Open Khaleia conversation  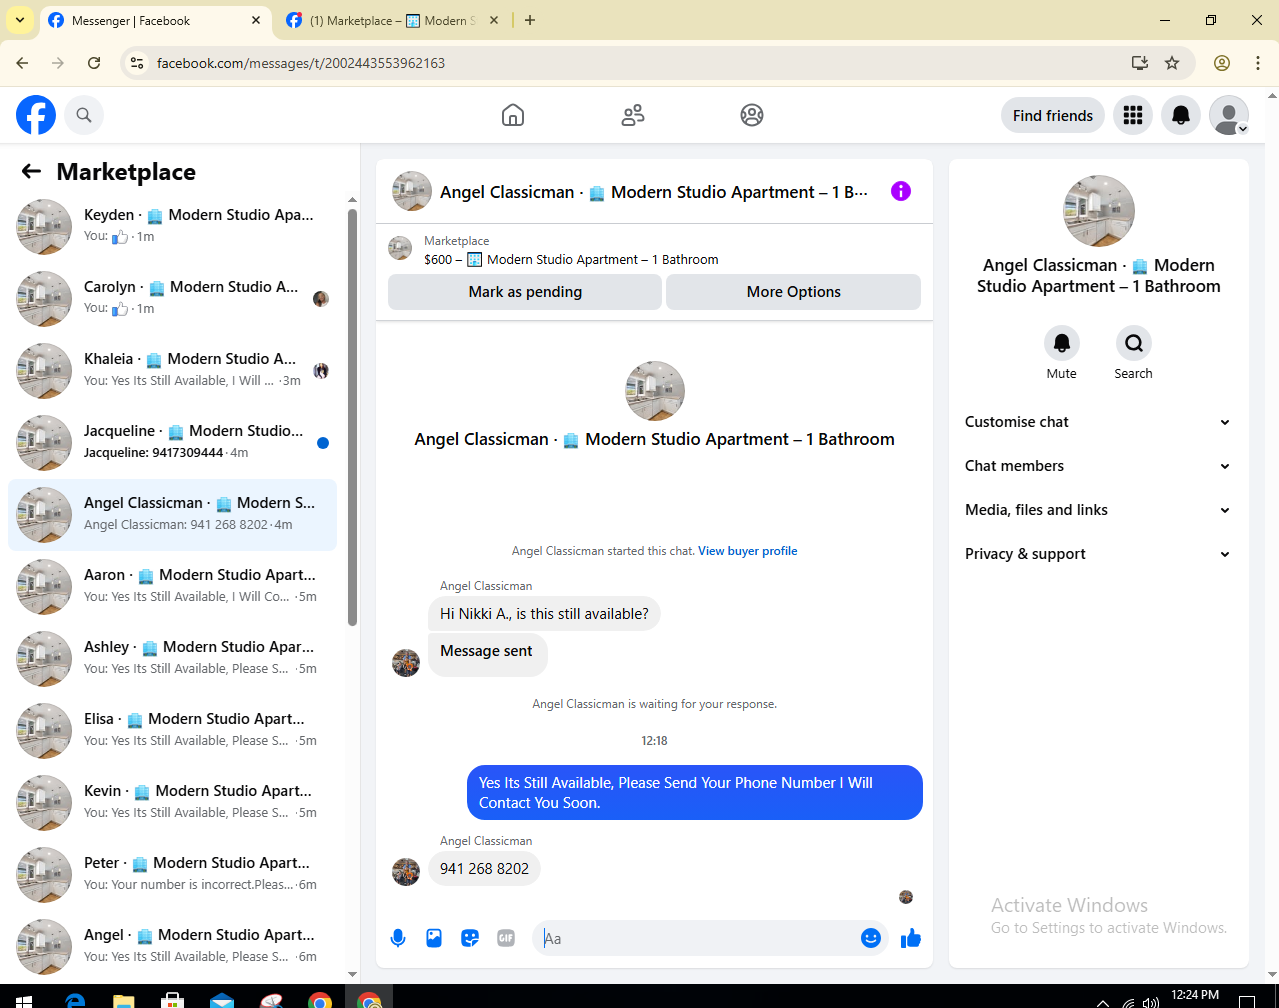(x=172, y=371)
